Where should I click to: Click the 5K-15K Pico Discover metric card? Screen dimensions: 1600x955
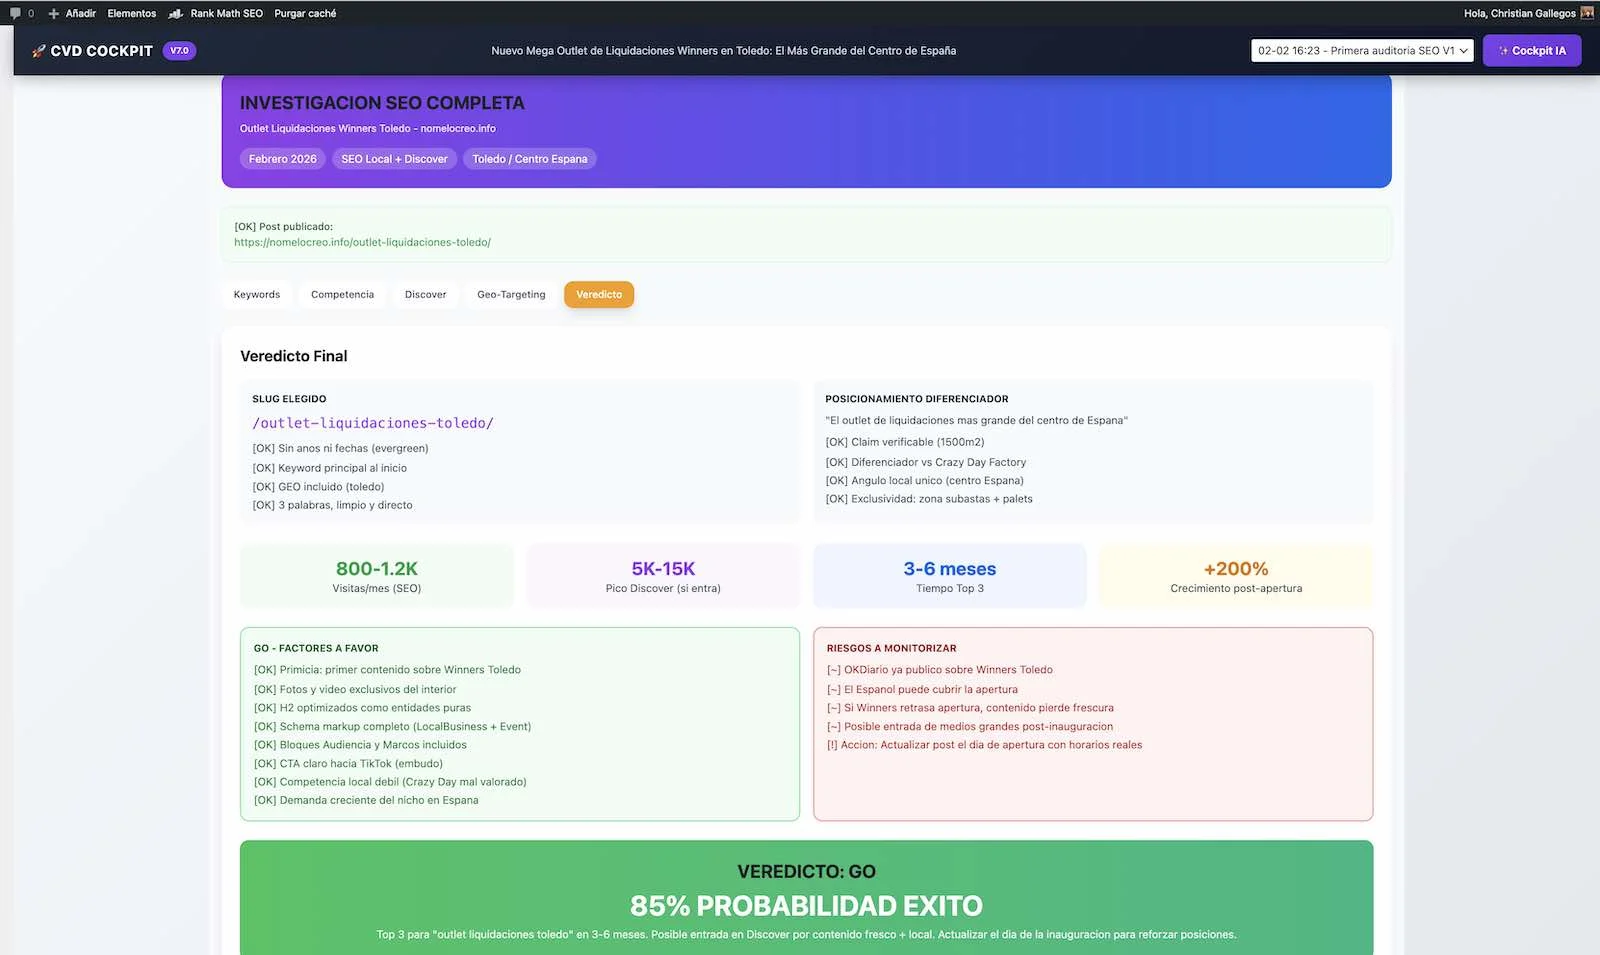tap(662, 575)
